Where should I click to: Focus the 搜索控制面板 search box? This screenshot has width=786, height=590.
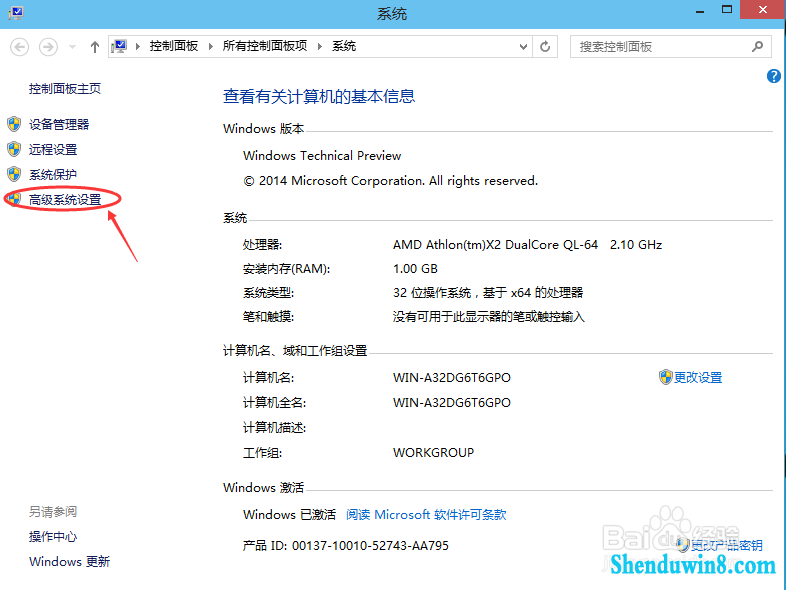(662, 47)
